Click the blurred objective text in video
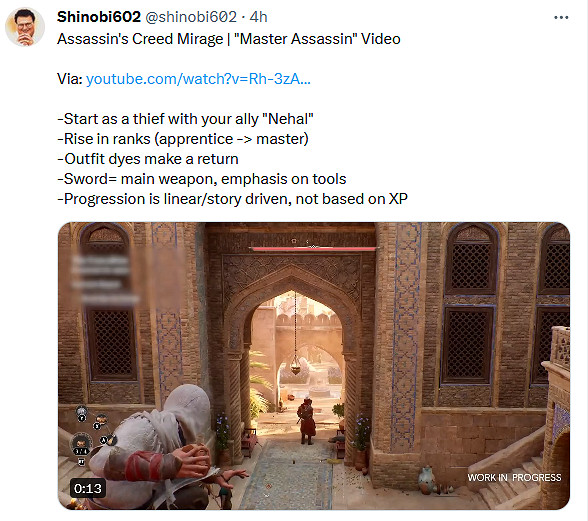The height and width of the screenshot is (521, 588). tap(103, 279)
